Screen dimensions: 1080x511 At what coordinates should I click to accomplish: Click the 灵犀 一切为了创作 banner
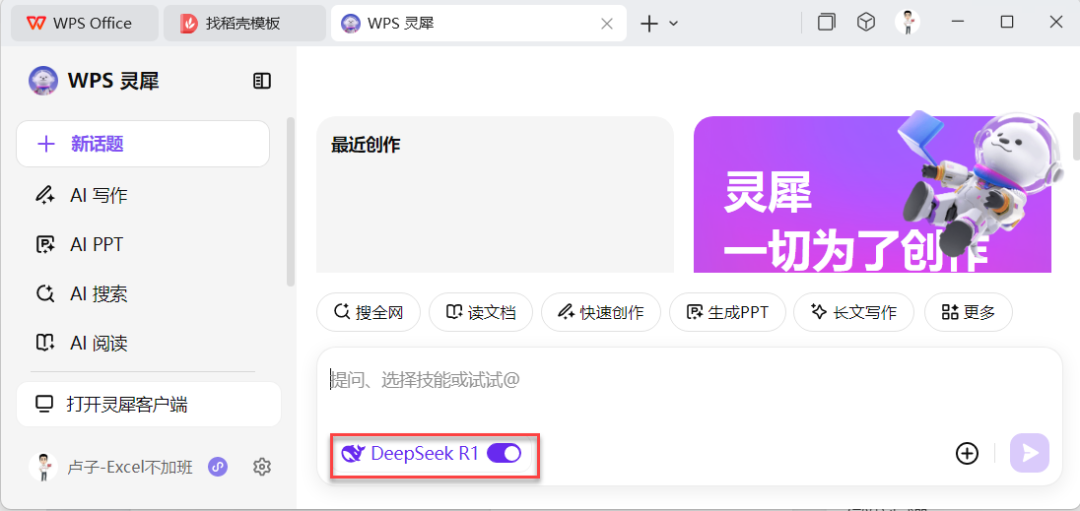pyautogui.click(x=872, y=194)
